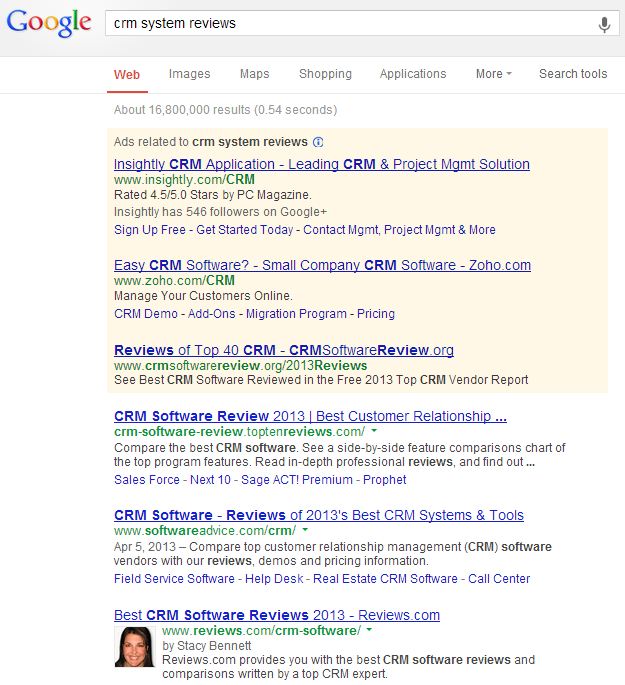Image resolution: width=625 pixels, height=685 pixels.
Task: Open the Maps tab
Action: [255, 74]
